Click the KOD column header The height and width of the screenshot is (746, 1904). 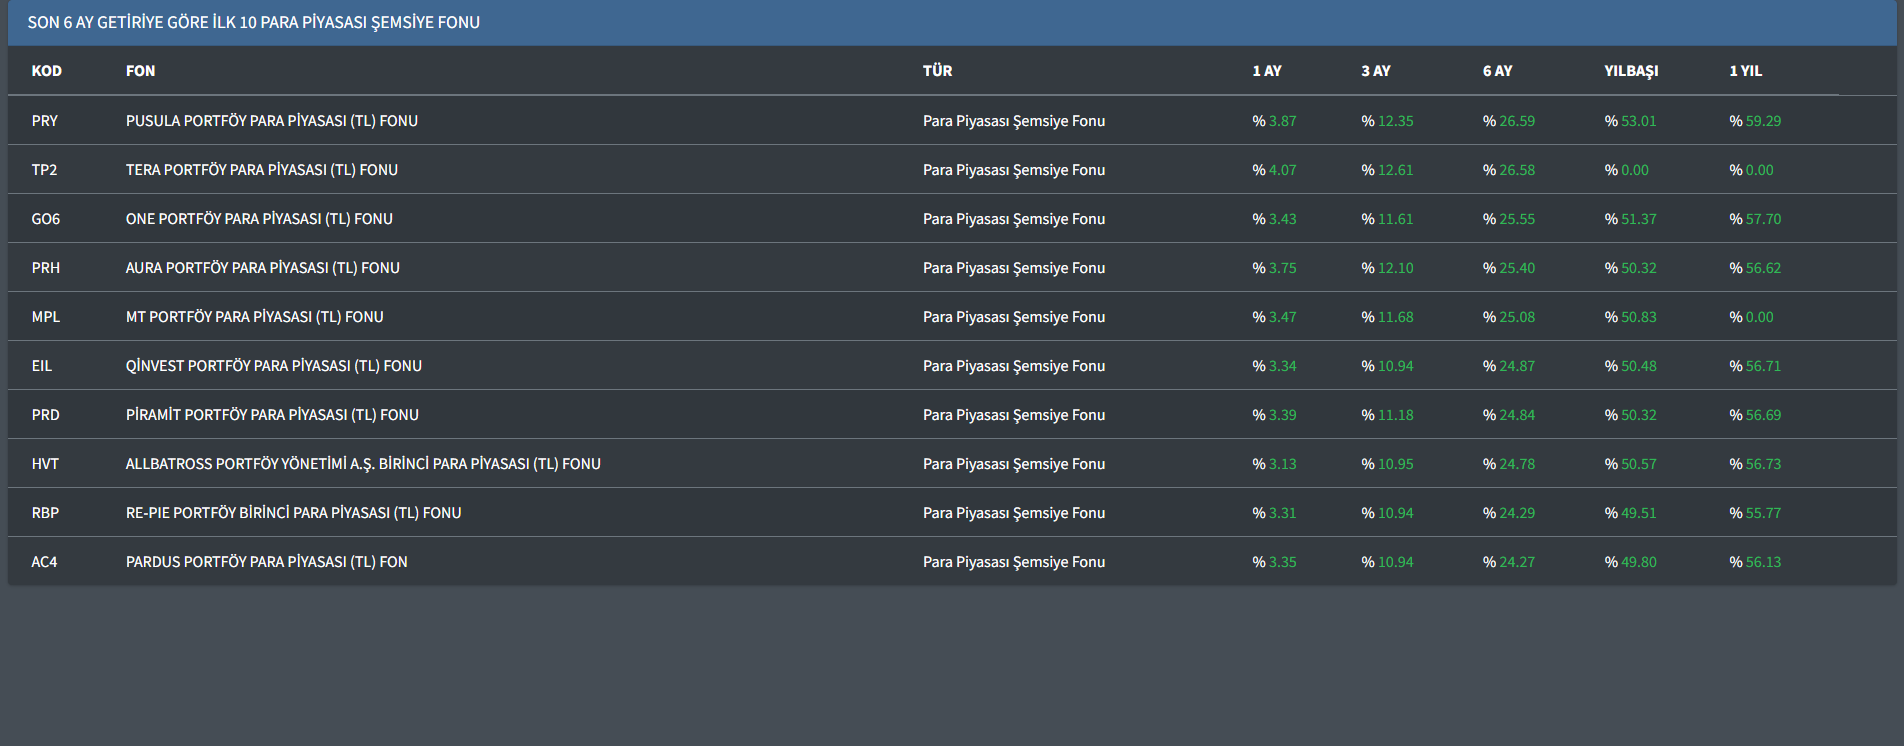[x=46, y=71]
